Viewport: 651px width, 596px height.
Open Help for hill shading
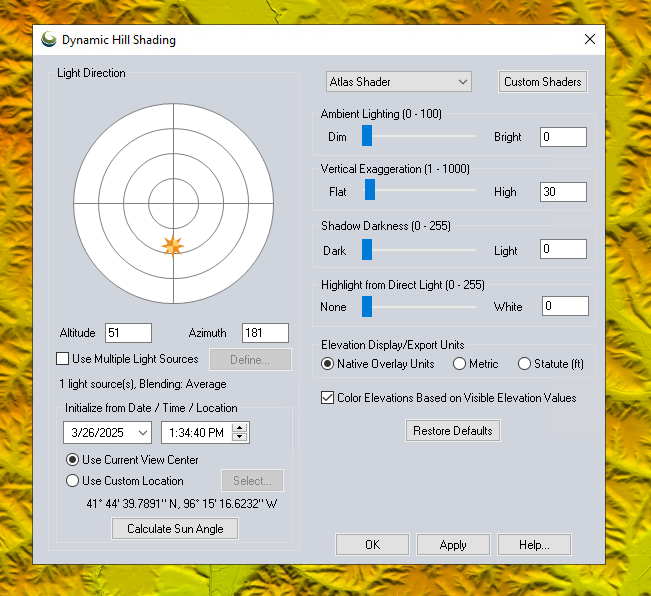534,545
